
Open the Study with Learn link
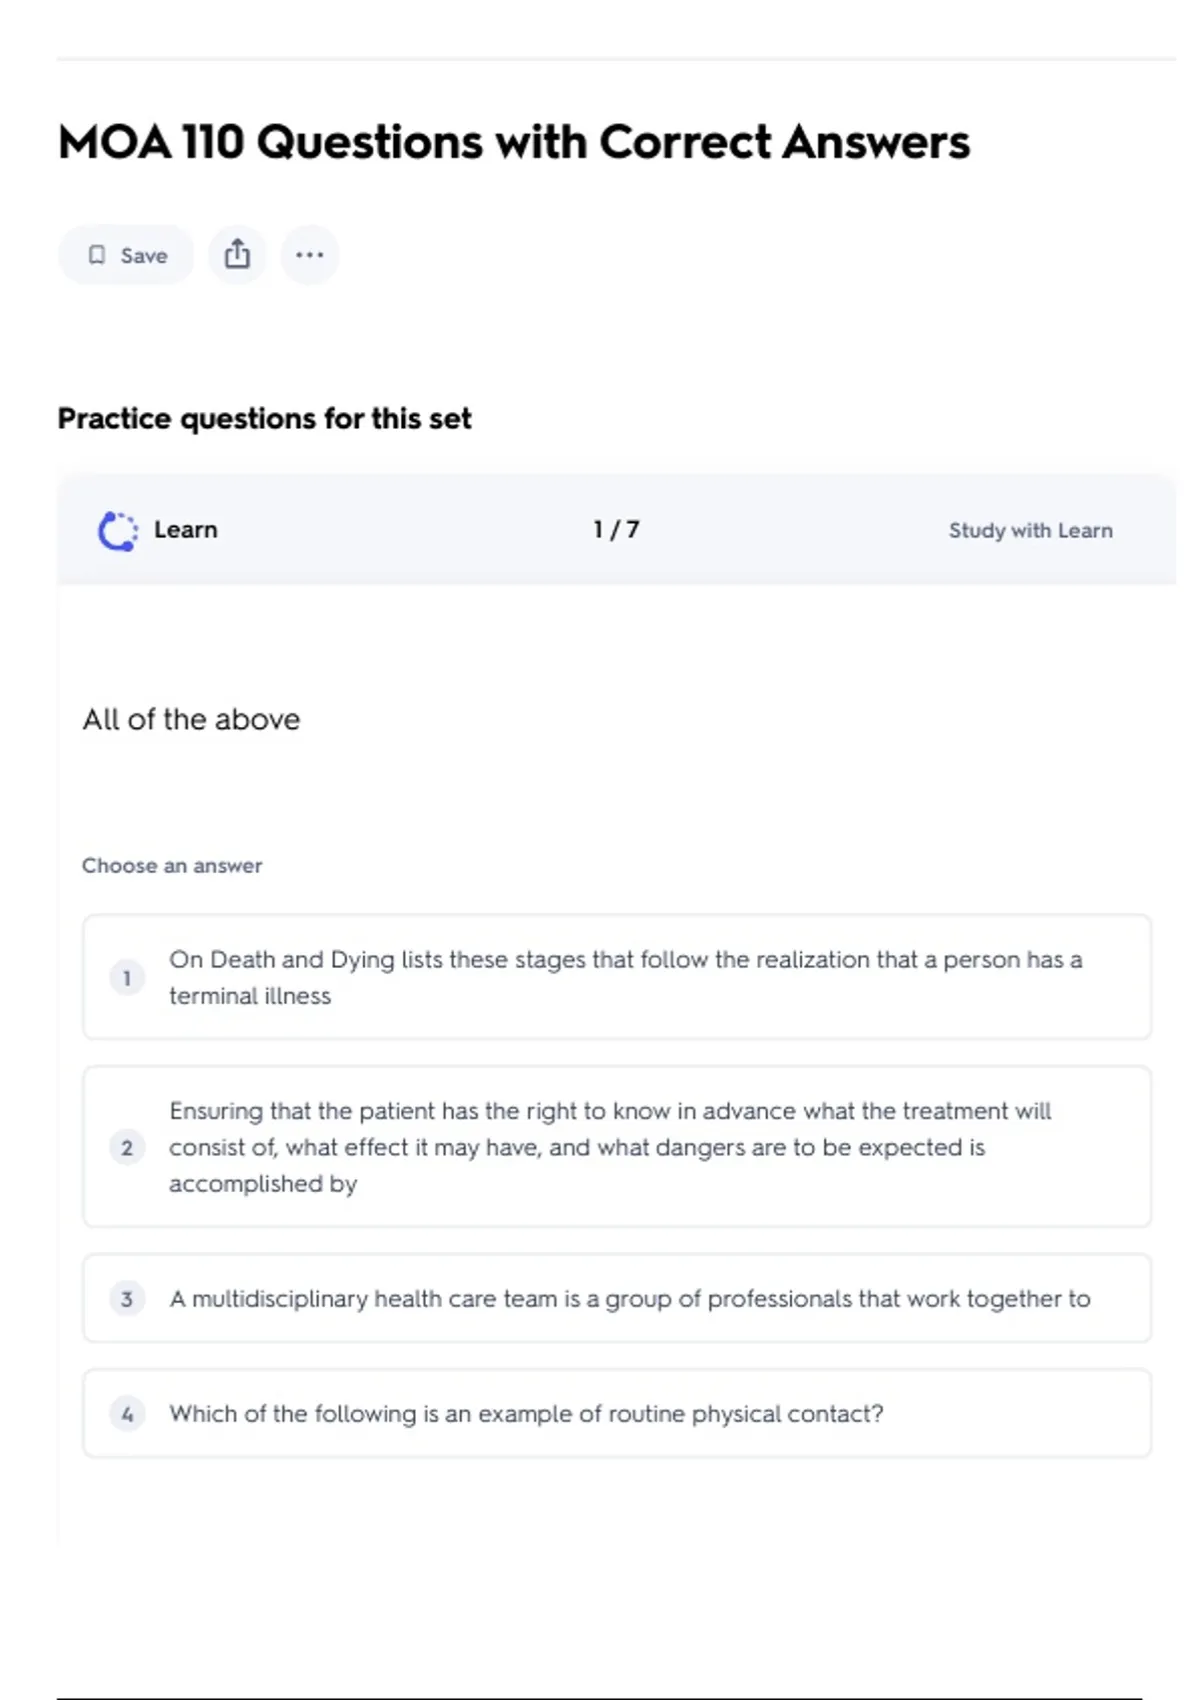(x=1030, y=531)
